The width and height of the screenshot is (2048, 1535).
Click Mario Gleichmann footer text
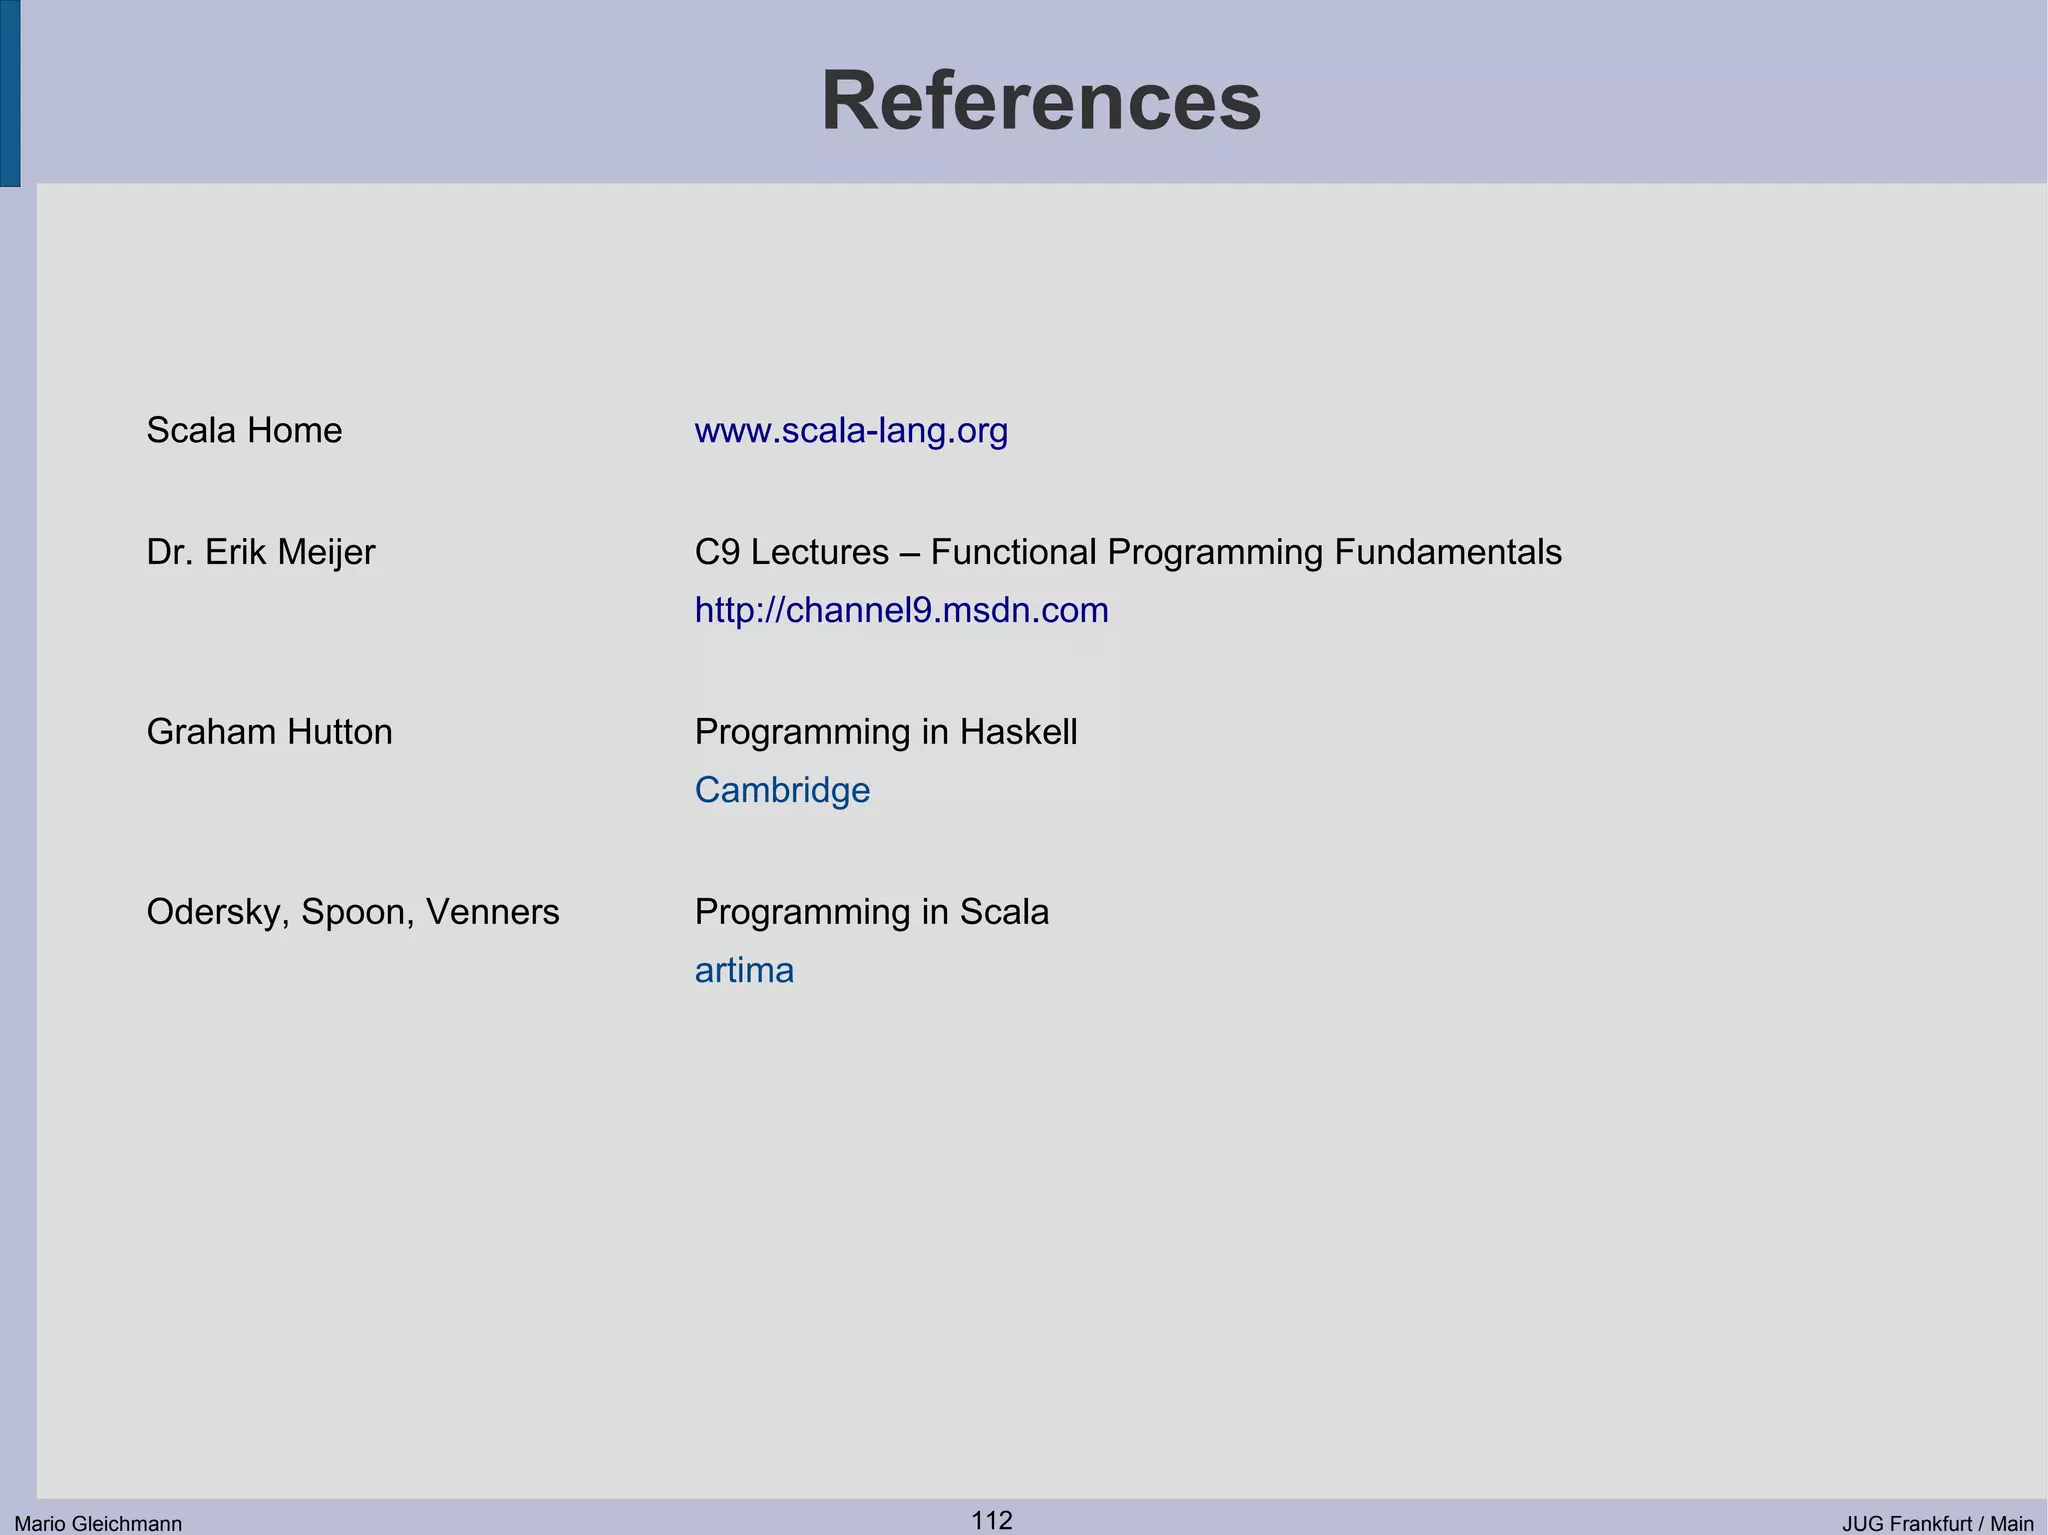point(98,1524)
